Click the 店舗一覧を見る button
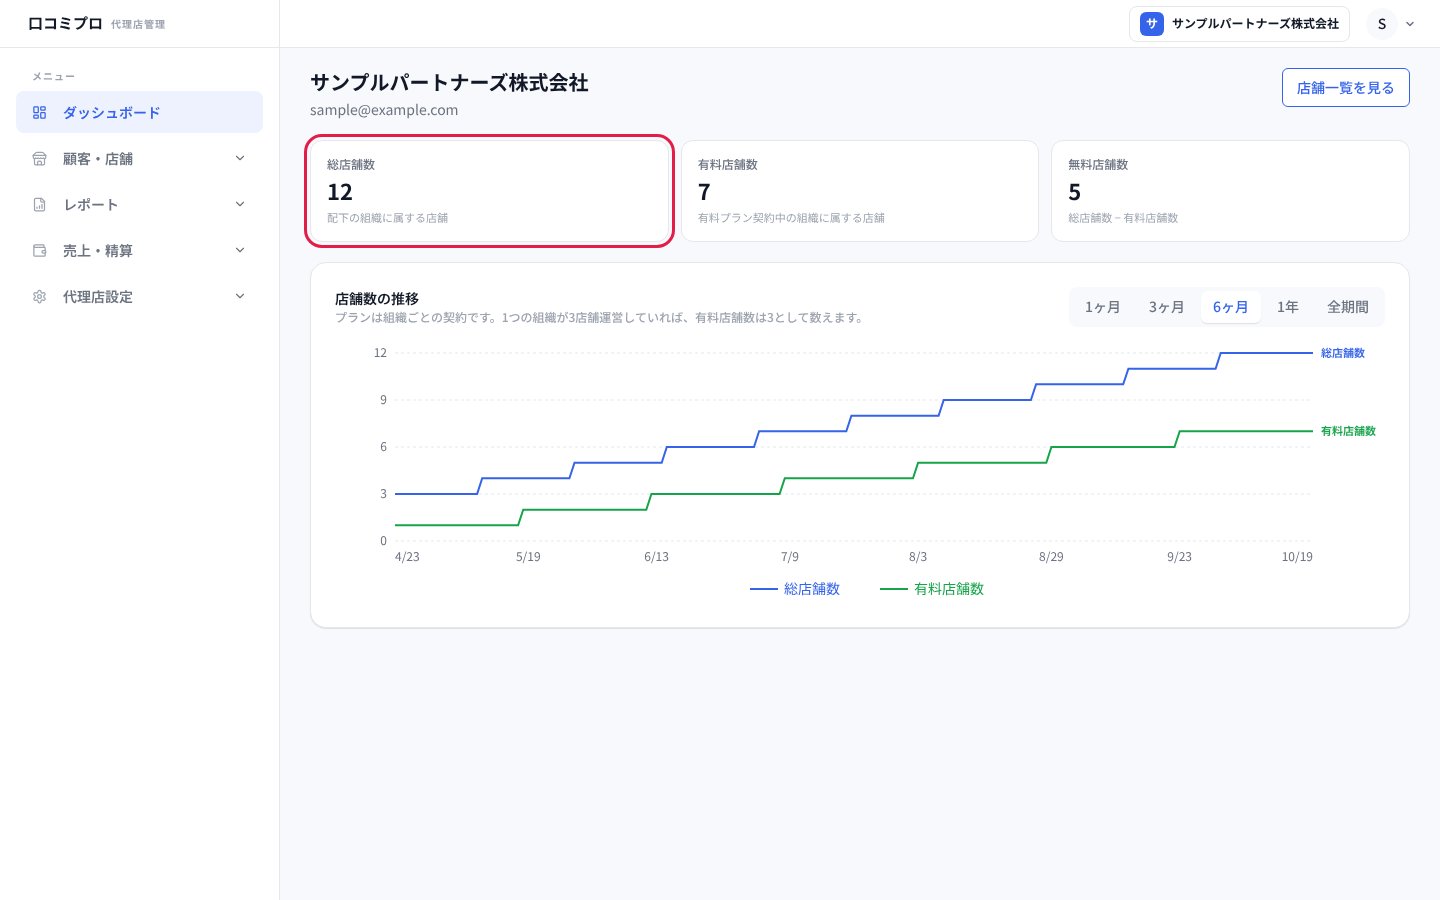The image size is (1440, 900). pos(1345,87)
